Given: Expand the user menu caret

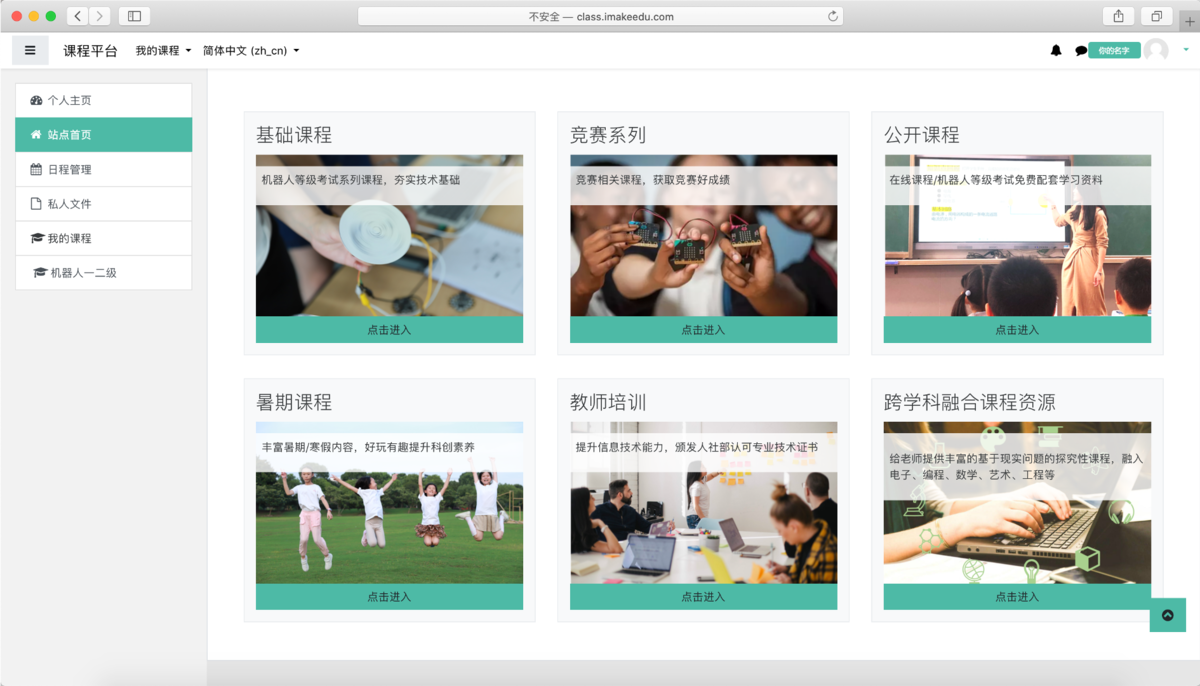Looking at the screenshot, I should pos(1186,49).
